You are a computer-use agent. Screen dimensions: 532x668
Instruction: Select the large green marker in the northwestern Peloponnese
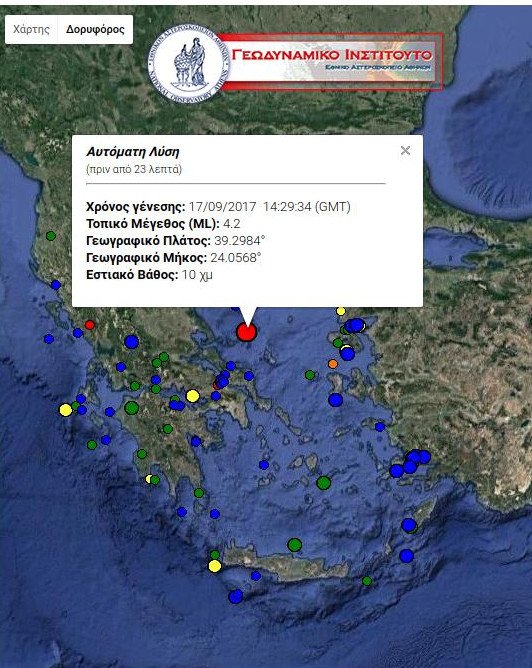tap(132, 408)
